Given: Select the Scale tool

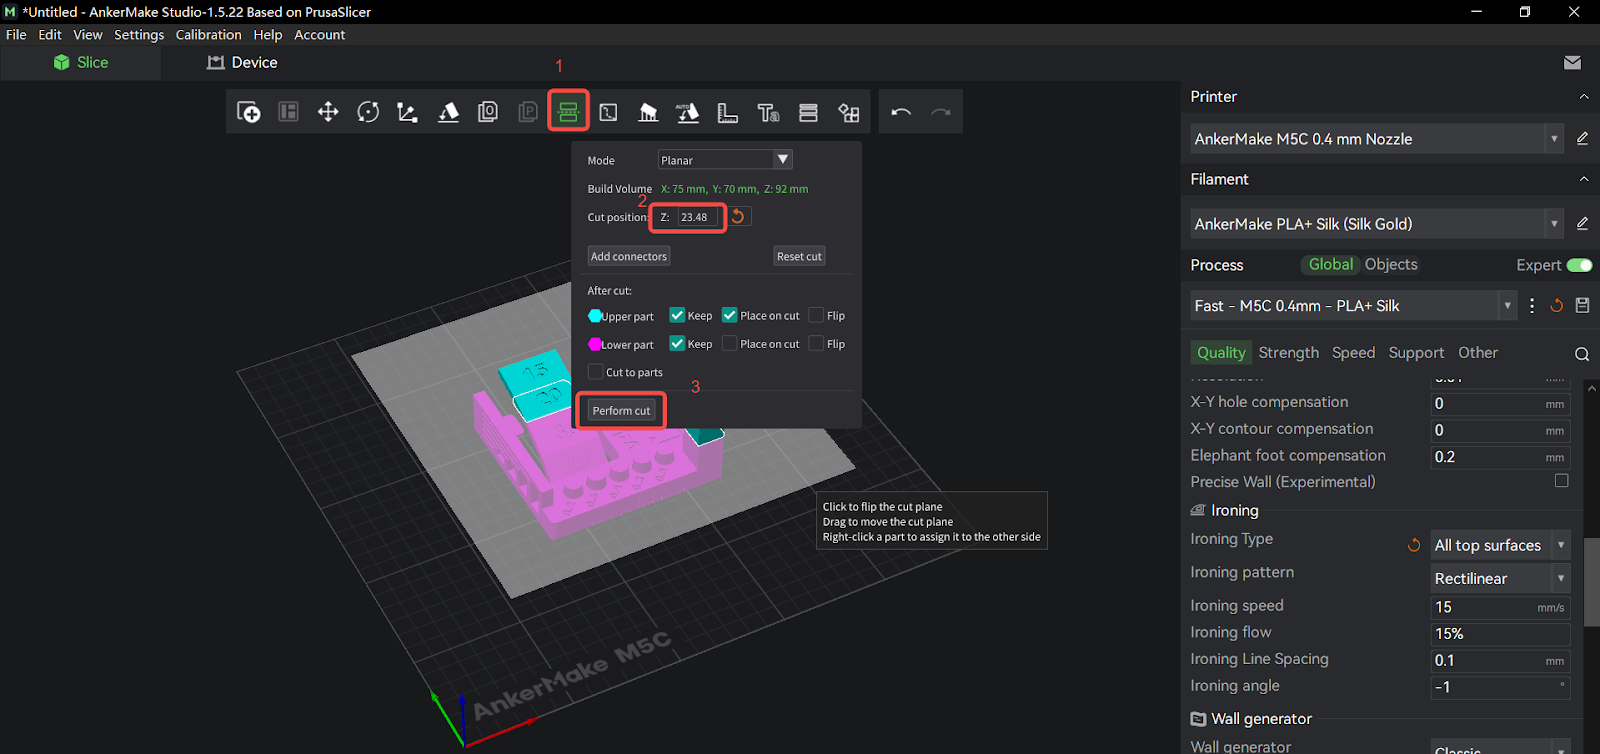Looking at the screenshot, I should (407, 112).
